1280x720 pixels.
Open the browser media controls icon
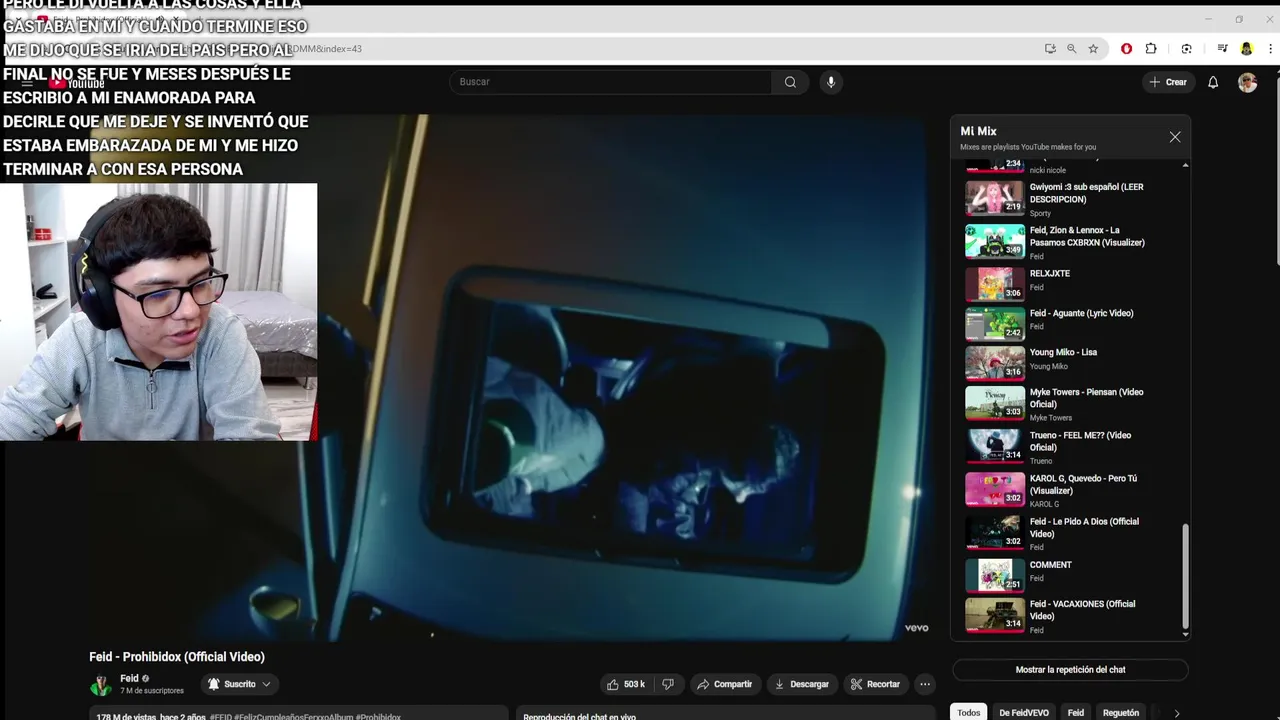1222,49
